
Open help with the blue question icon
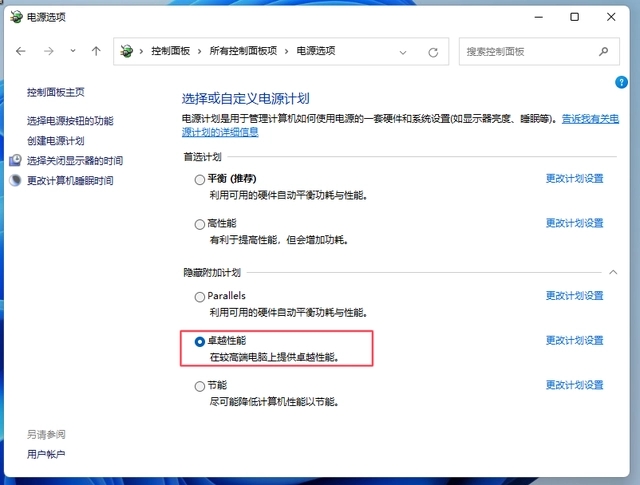tap(621, 82)
